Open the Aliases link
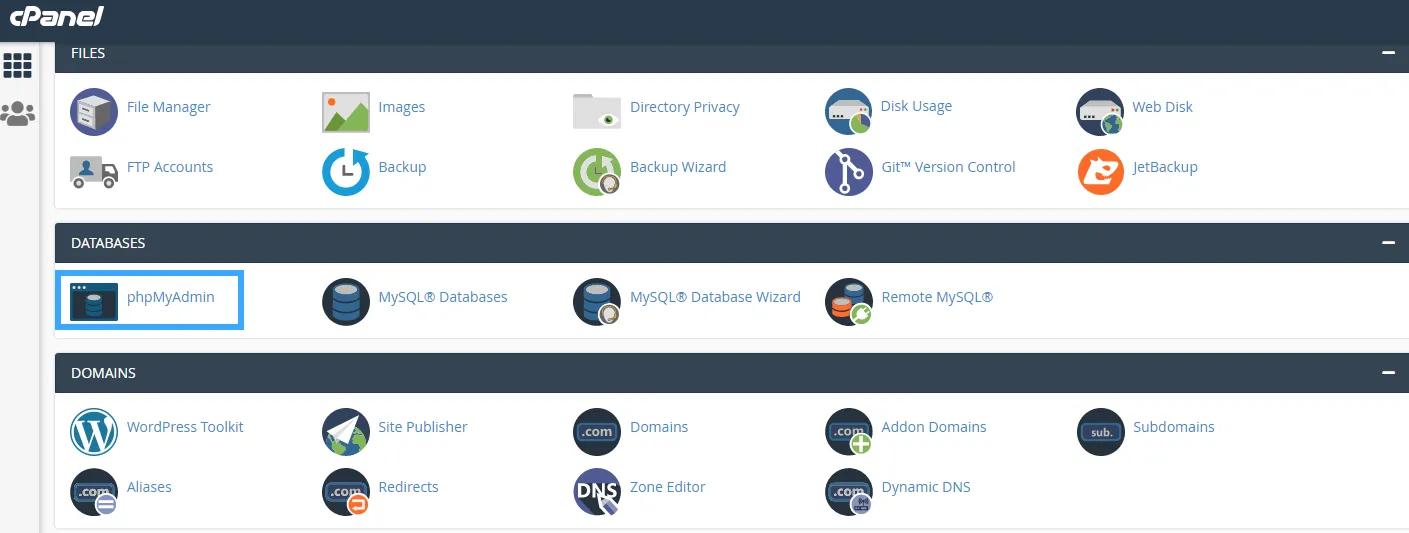Viewport: 1409px width, 533px height. point(149,487)
